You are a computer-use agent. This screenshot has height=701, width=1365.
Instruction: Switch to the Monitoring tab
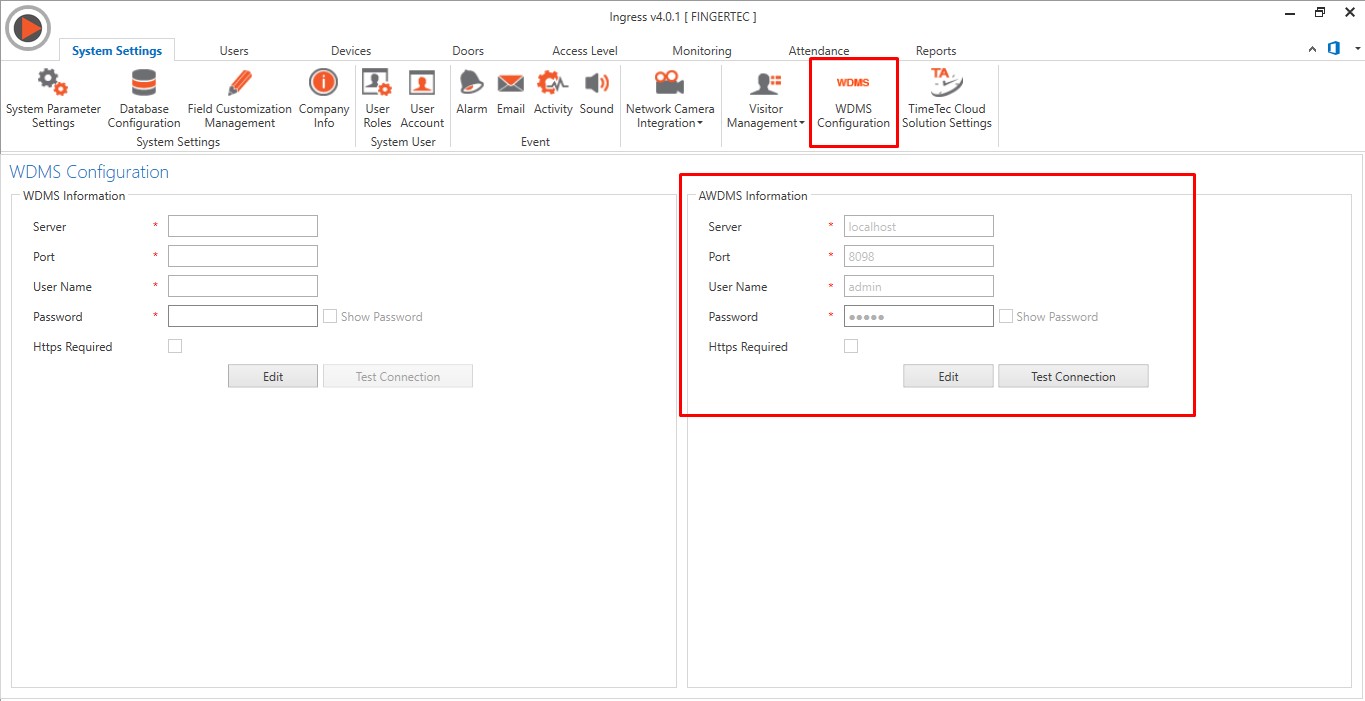tap(702, 51)
